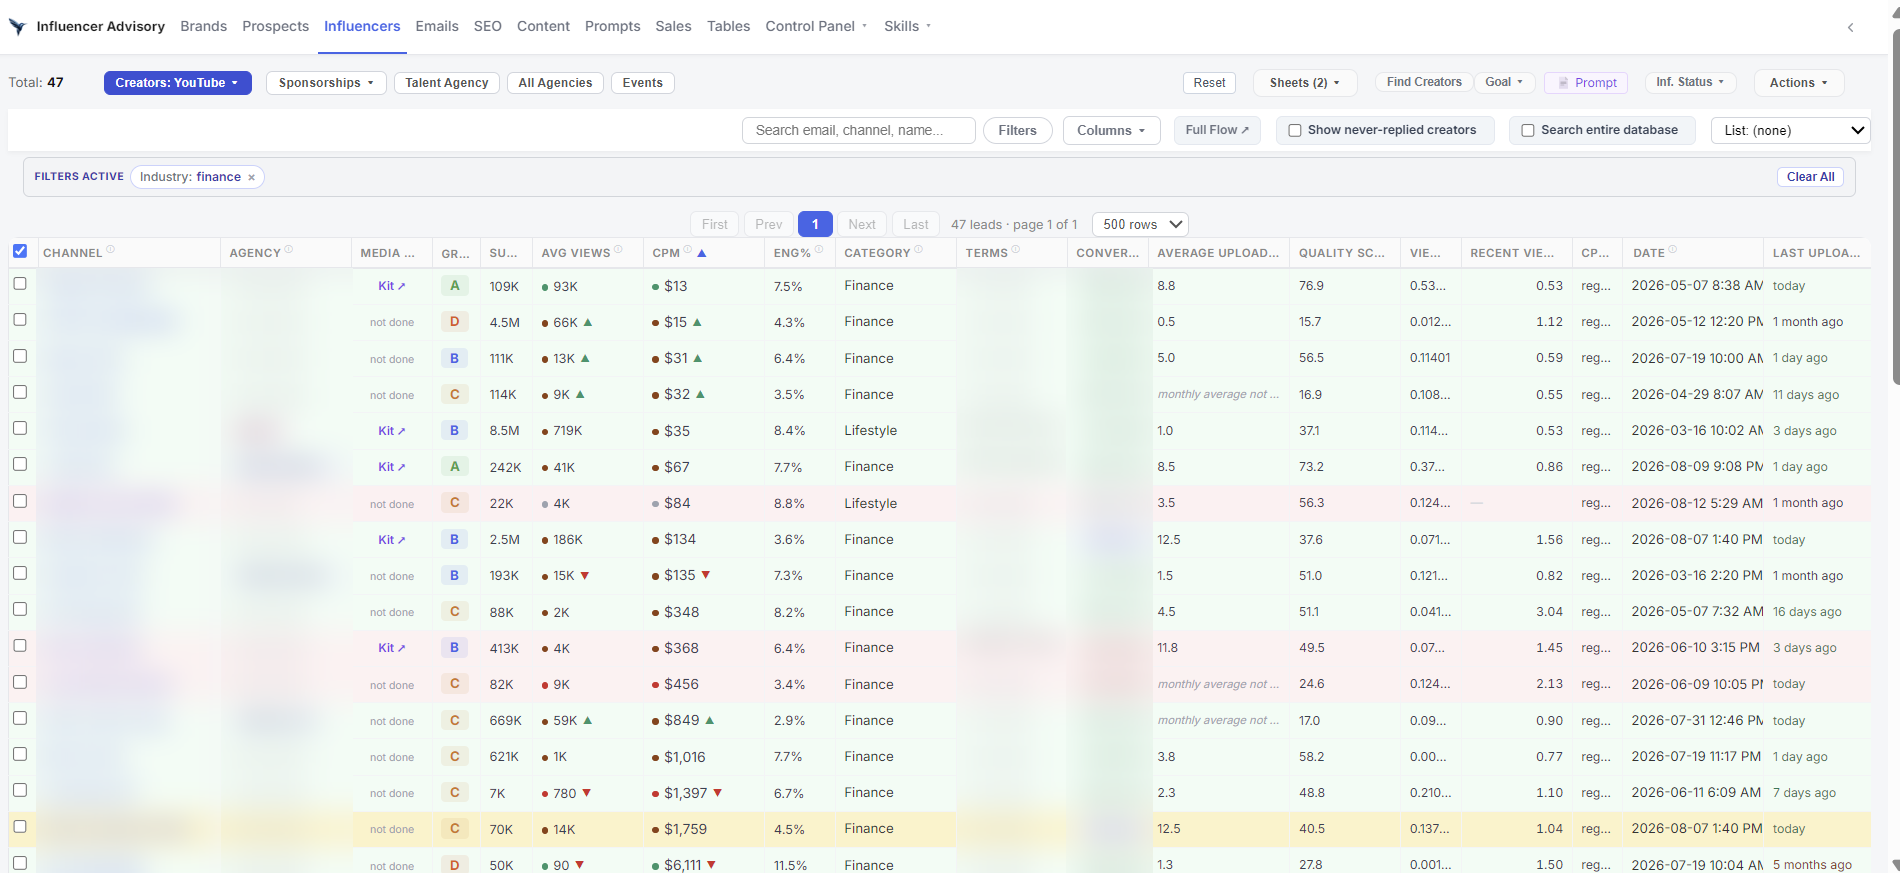Click grade B badge in the 111K row
The width and height of the screenshot is (1900, 873).
pos(455,358)
